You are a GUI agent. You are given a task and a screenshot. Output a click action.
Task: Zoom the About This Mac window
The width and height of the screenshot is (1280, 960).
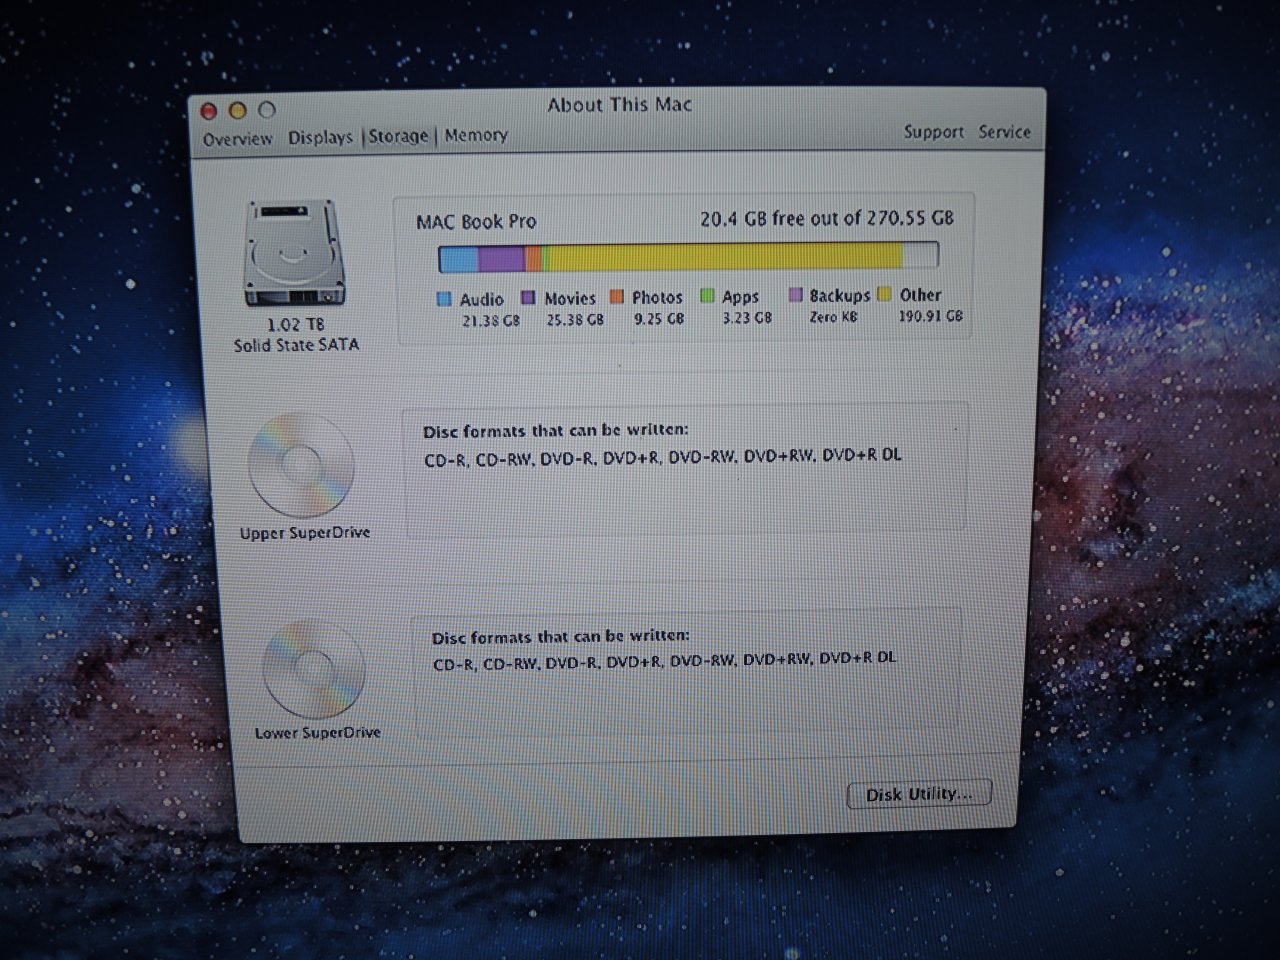coord(266,109)
